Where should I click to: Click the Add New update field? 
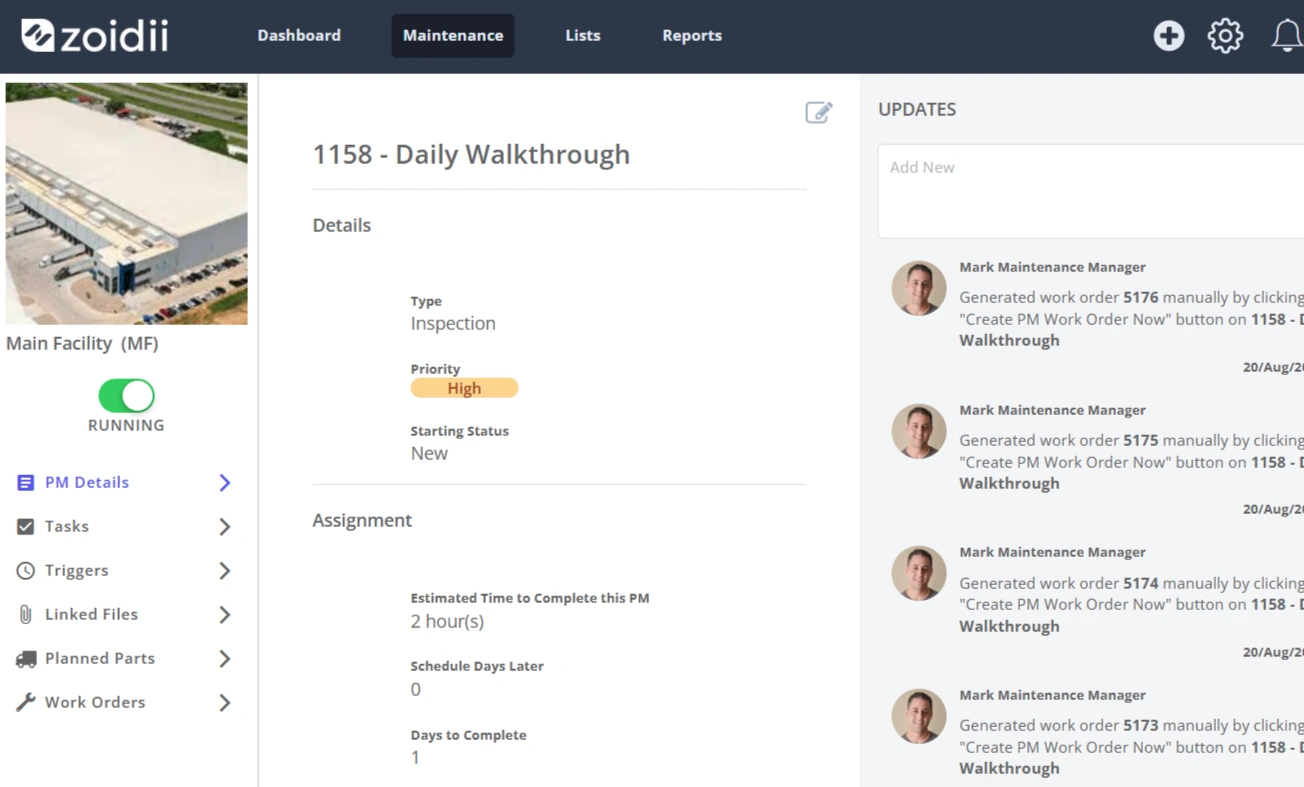click(x=1091, y=191)
